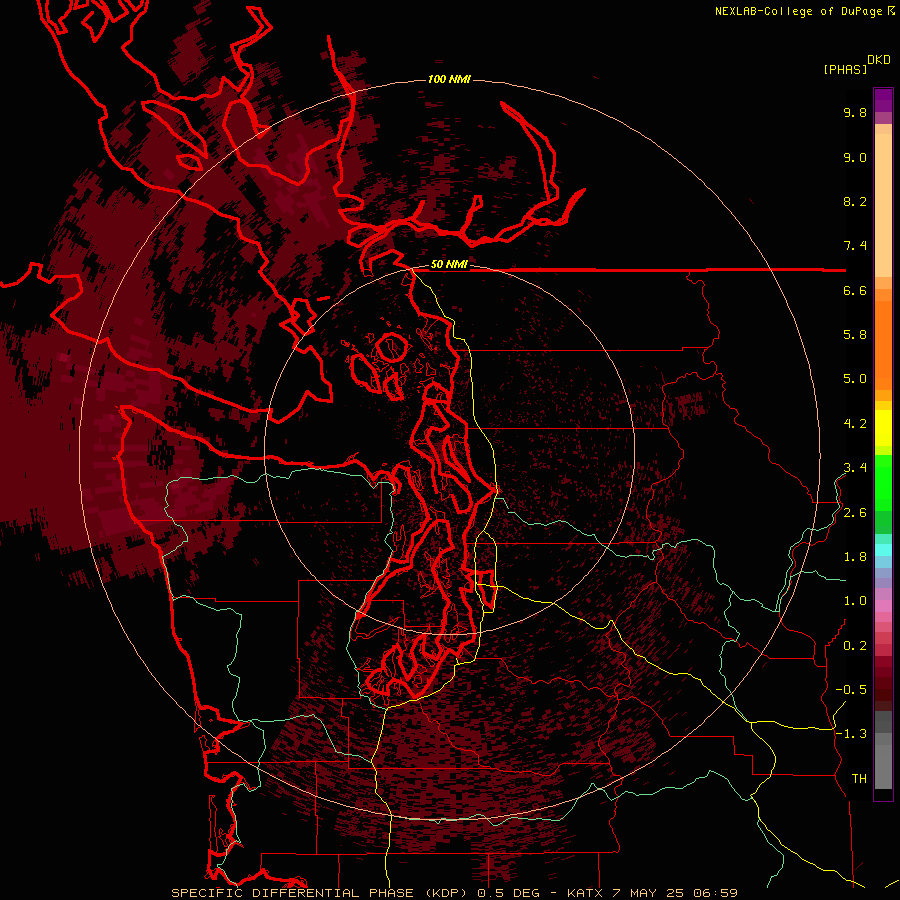Click the 1.0 value on the color scale
Image resolution: width=900 pixels, height=900 pixels.
click(x=855, y=601)
